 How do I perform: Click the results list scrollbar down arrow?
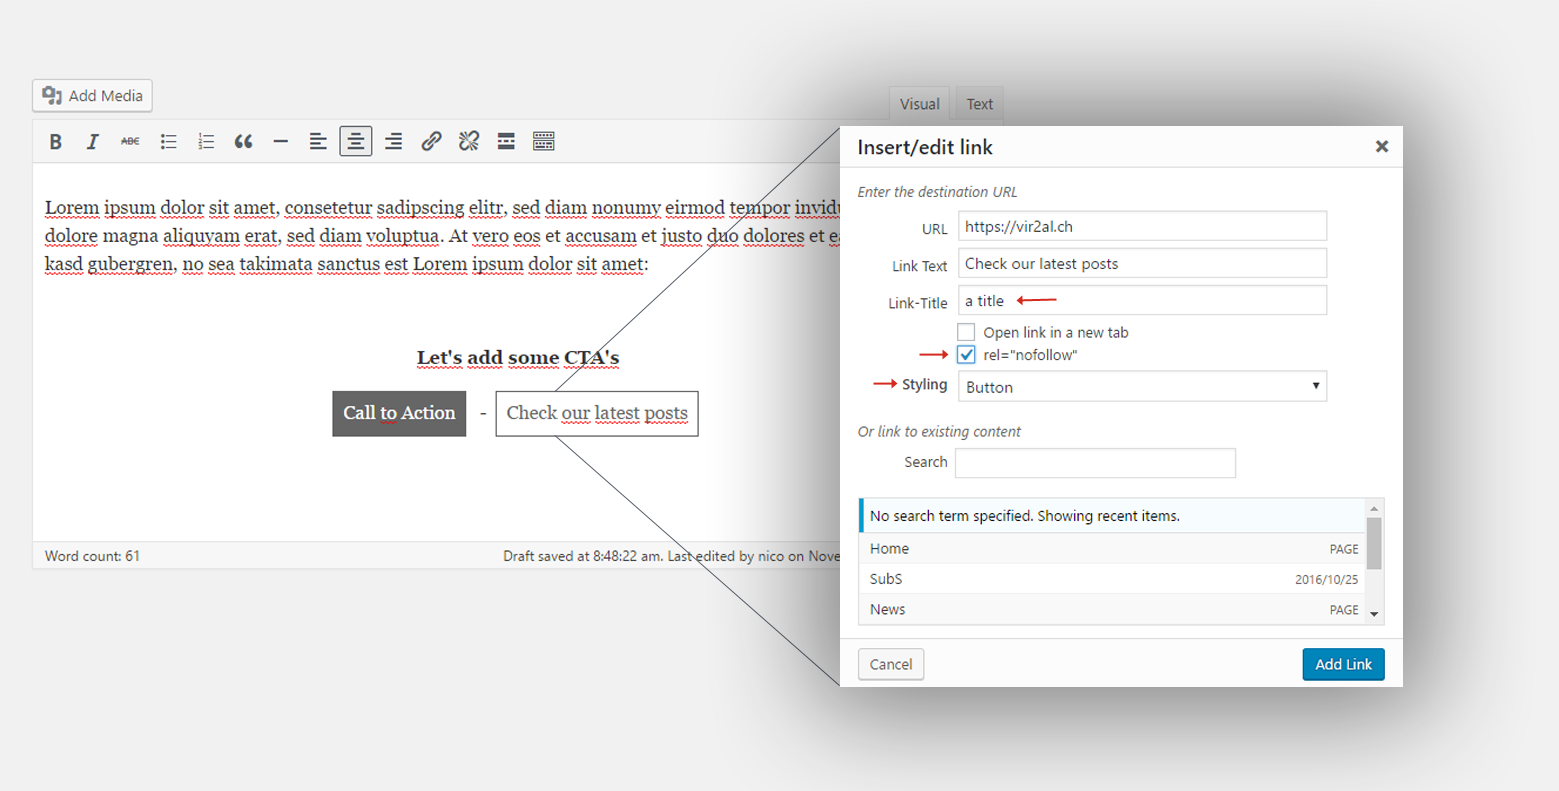(1374, 614)
